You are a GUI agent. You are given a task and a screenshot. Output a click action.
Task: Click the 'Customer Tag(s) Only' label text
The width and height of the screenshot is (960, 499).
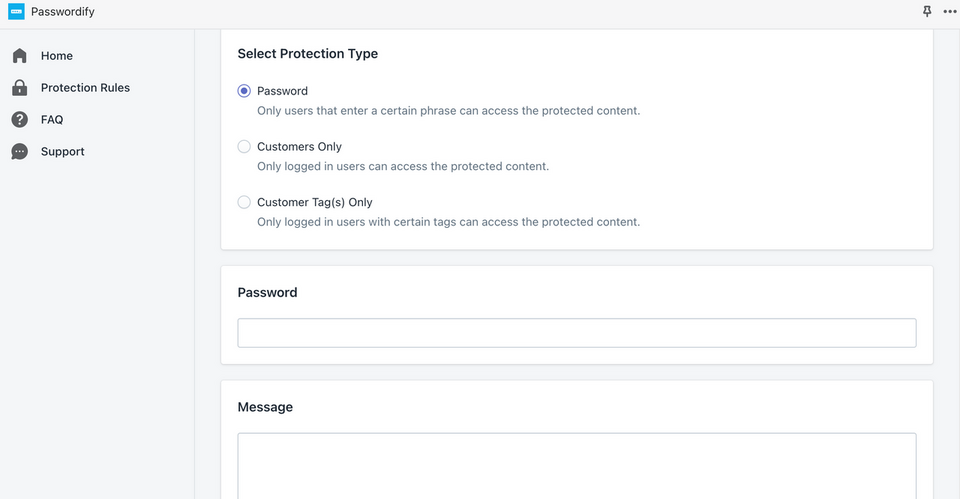pos(315,202)
